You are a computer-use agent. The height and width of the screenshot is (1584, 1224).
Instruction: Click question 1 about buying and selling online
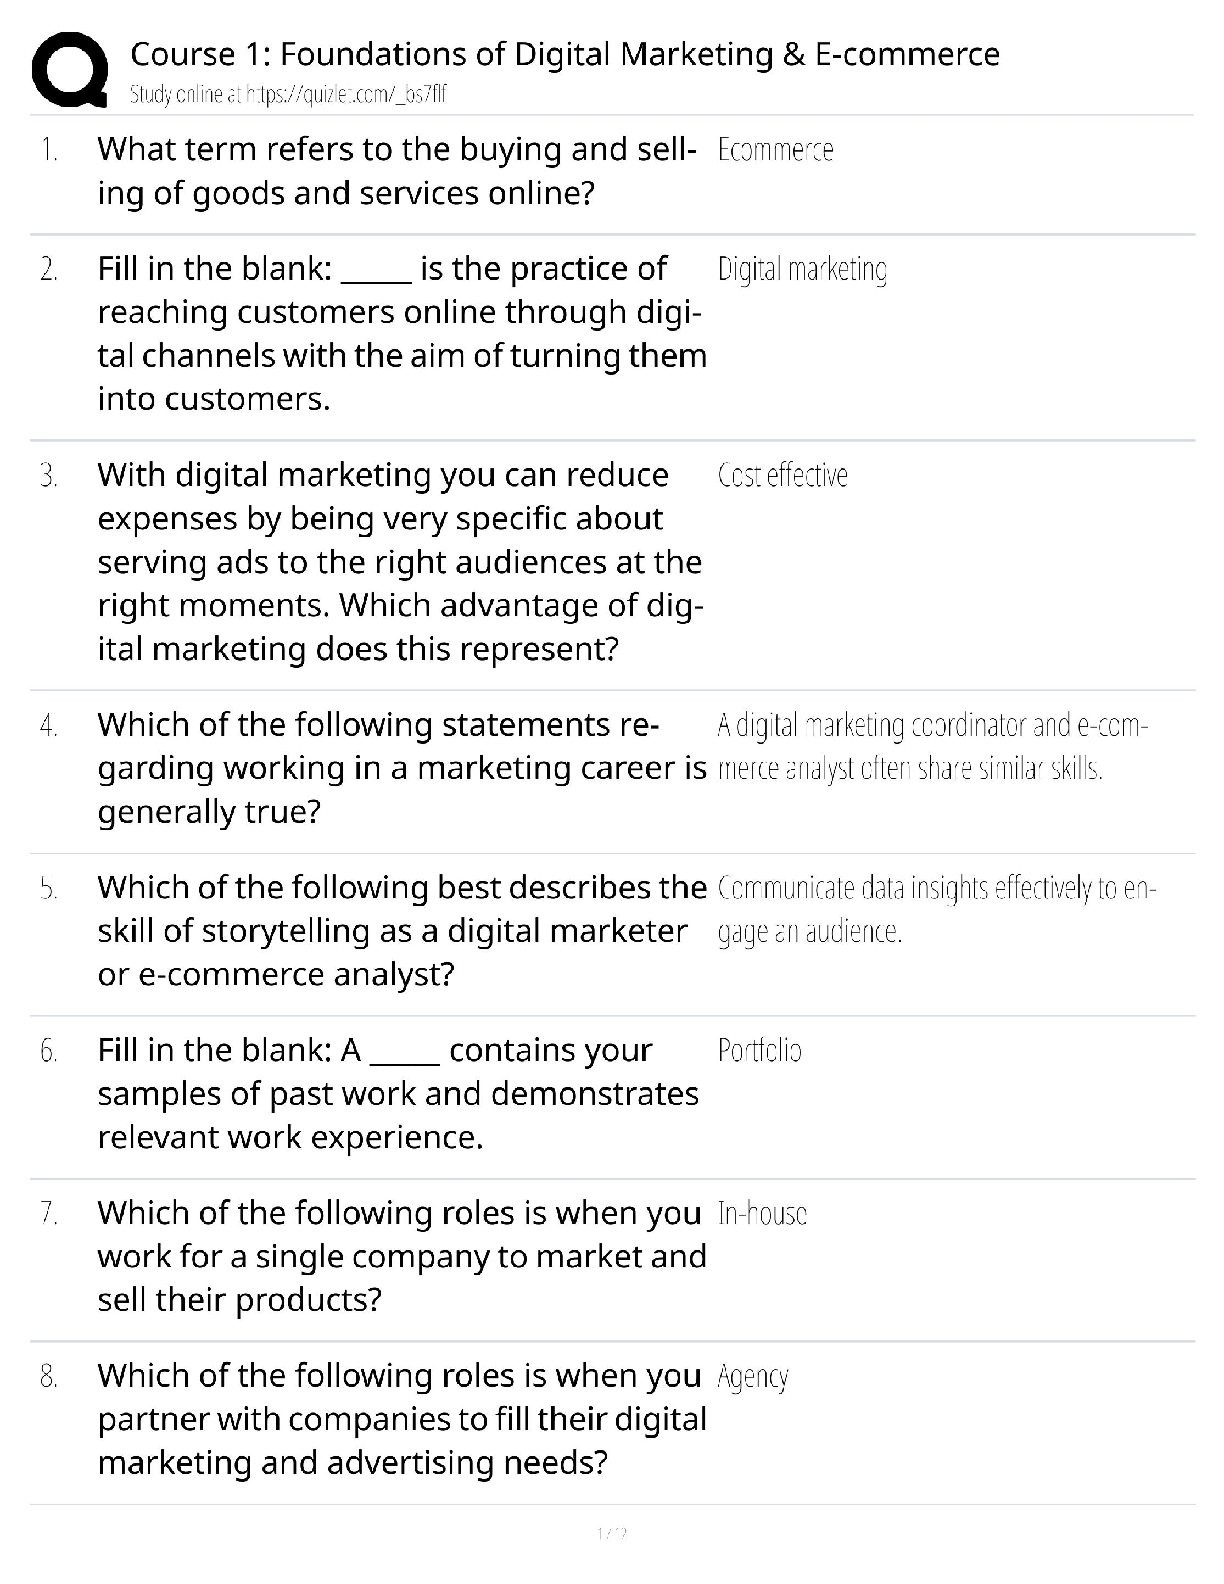396,171
